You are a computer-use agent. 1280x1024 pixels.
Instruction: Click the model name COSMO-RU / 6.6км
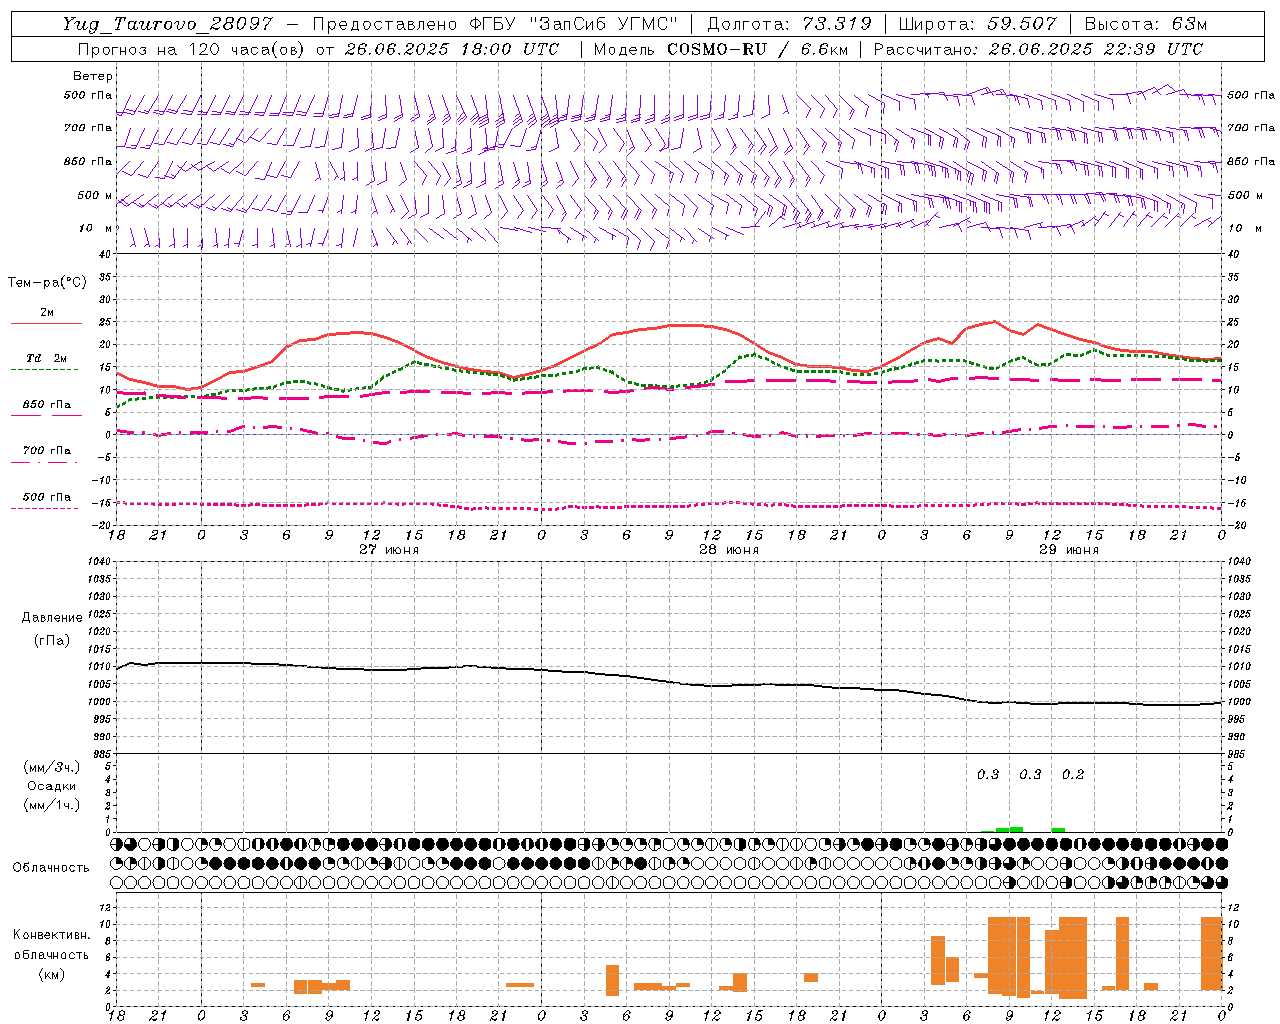point(760,49)
